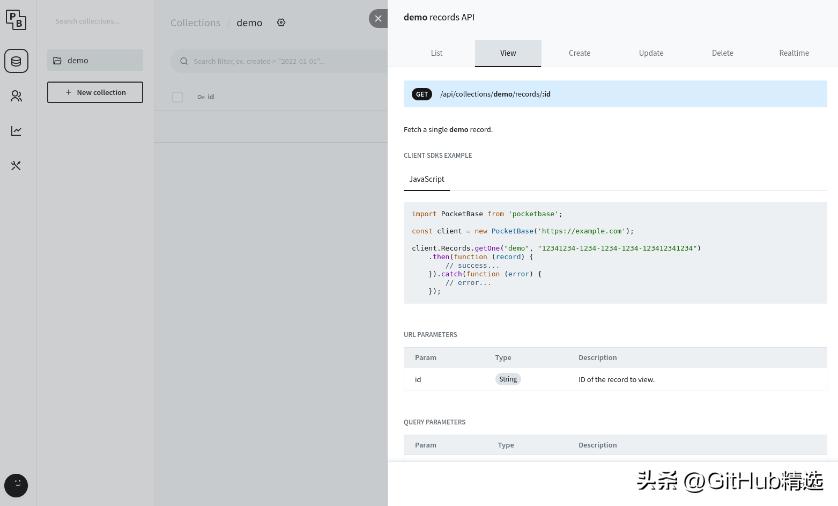Switch to the Delete tab

click(723, 53)
